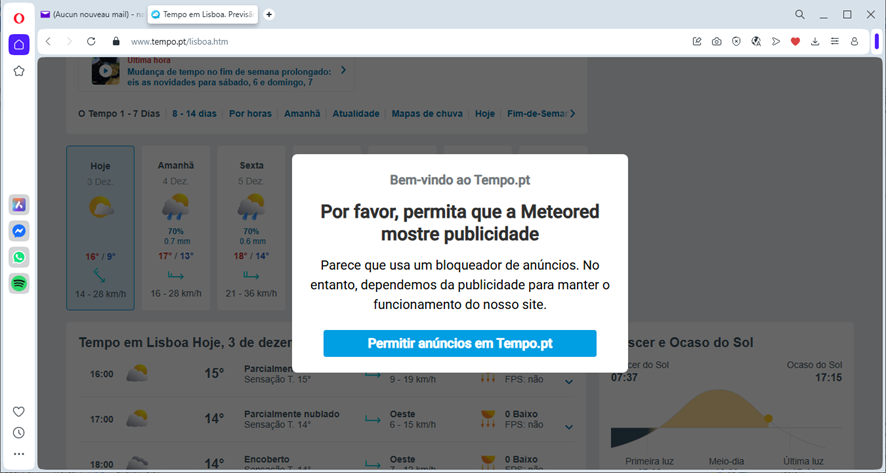
Task: Open the Hoje nav link
Action: [485, 114]
